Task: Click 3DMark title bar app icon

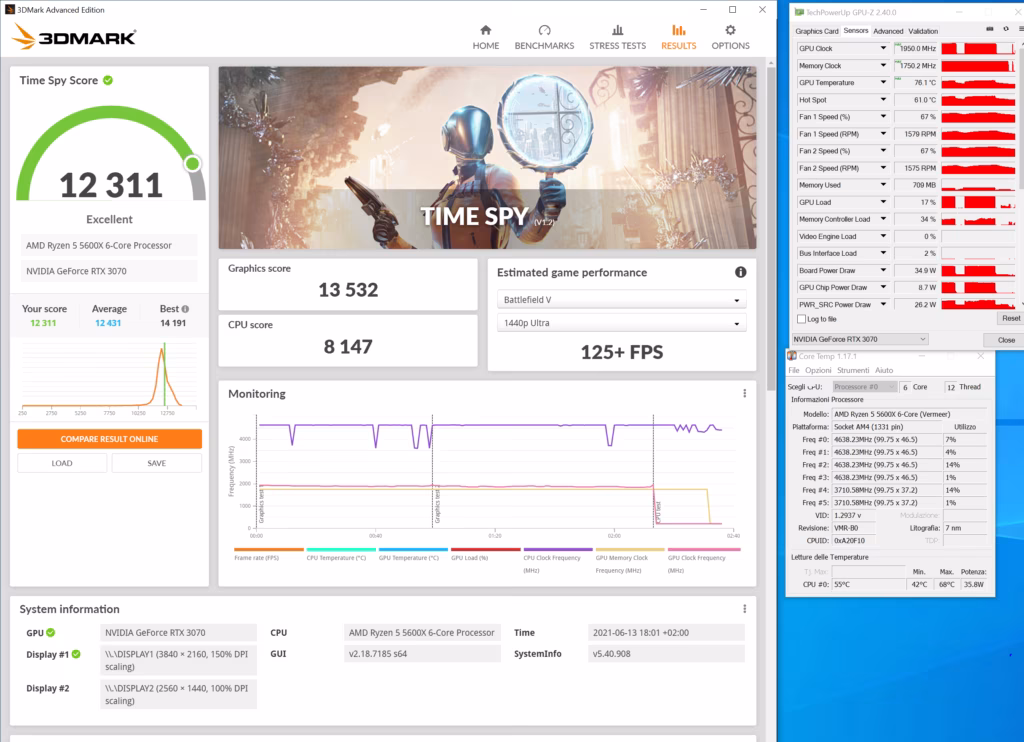Action: [x=9, y=9]
